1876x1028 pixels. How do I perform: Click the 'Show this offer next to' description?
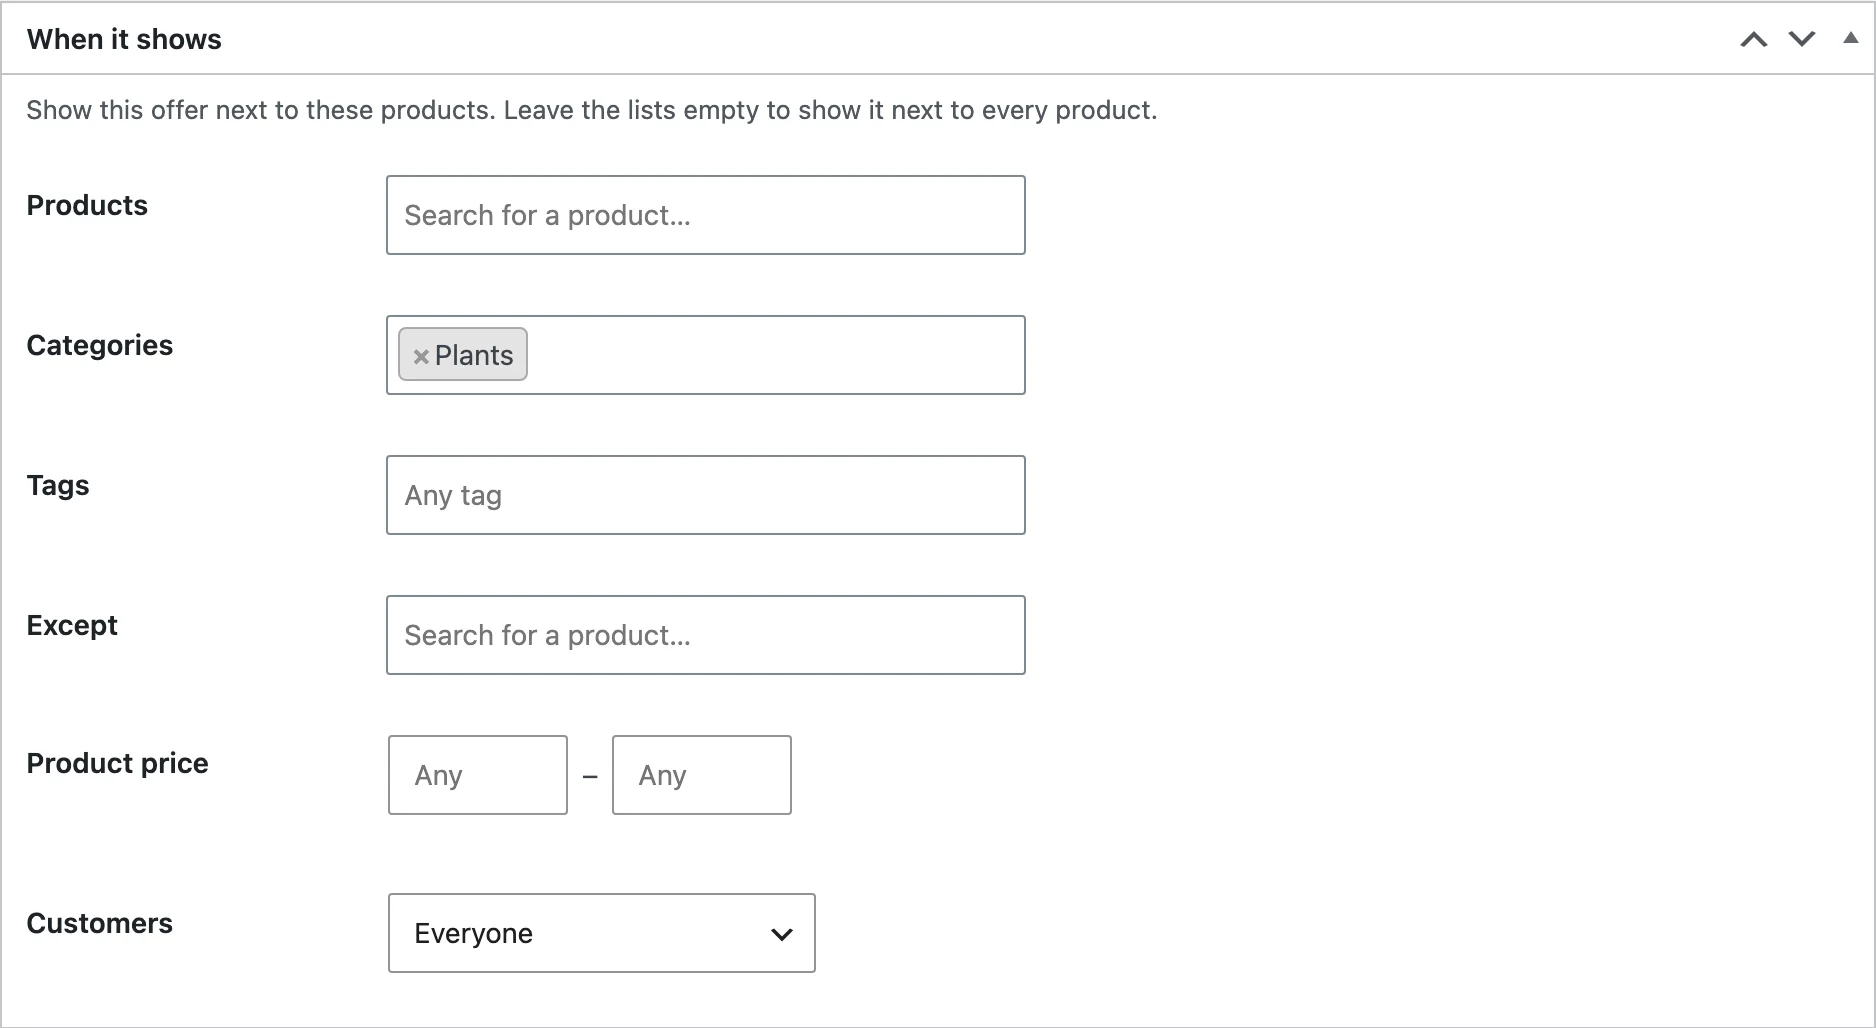coord(592,110)
